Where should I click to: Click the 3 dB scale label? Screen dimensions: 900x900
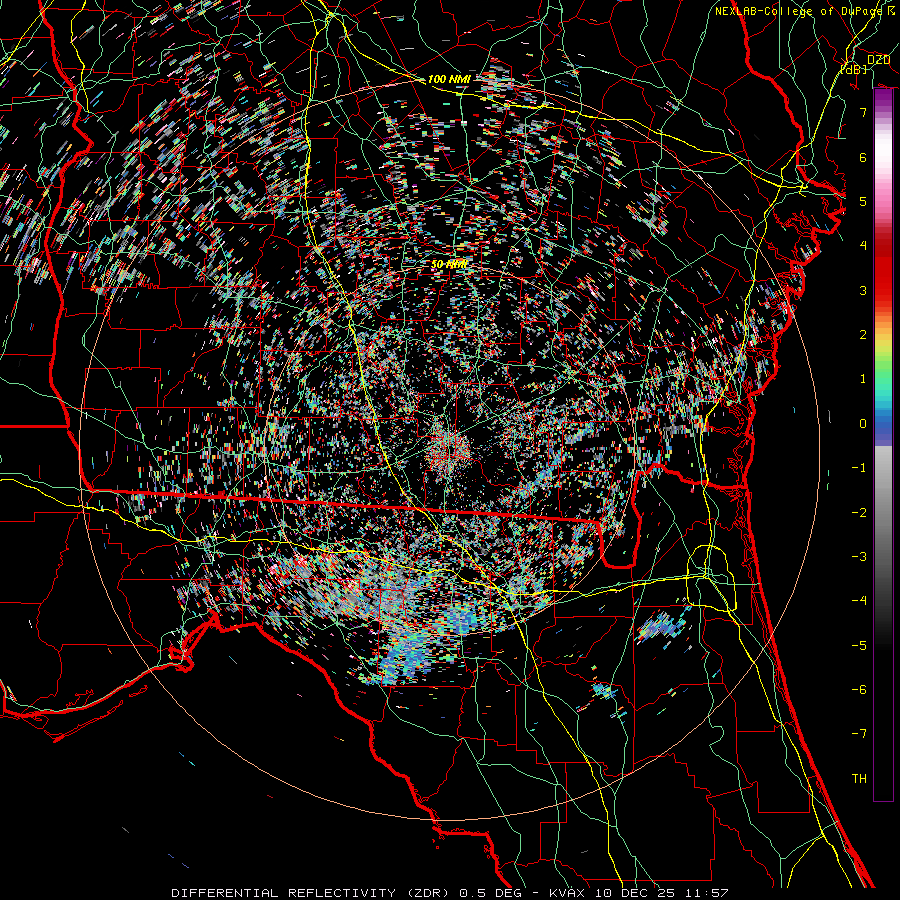click(x=863, y=290)
